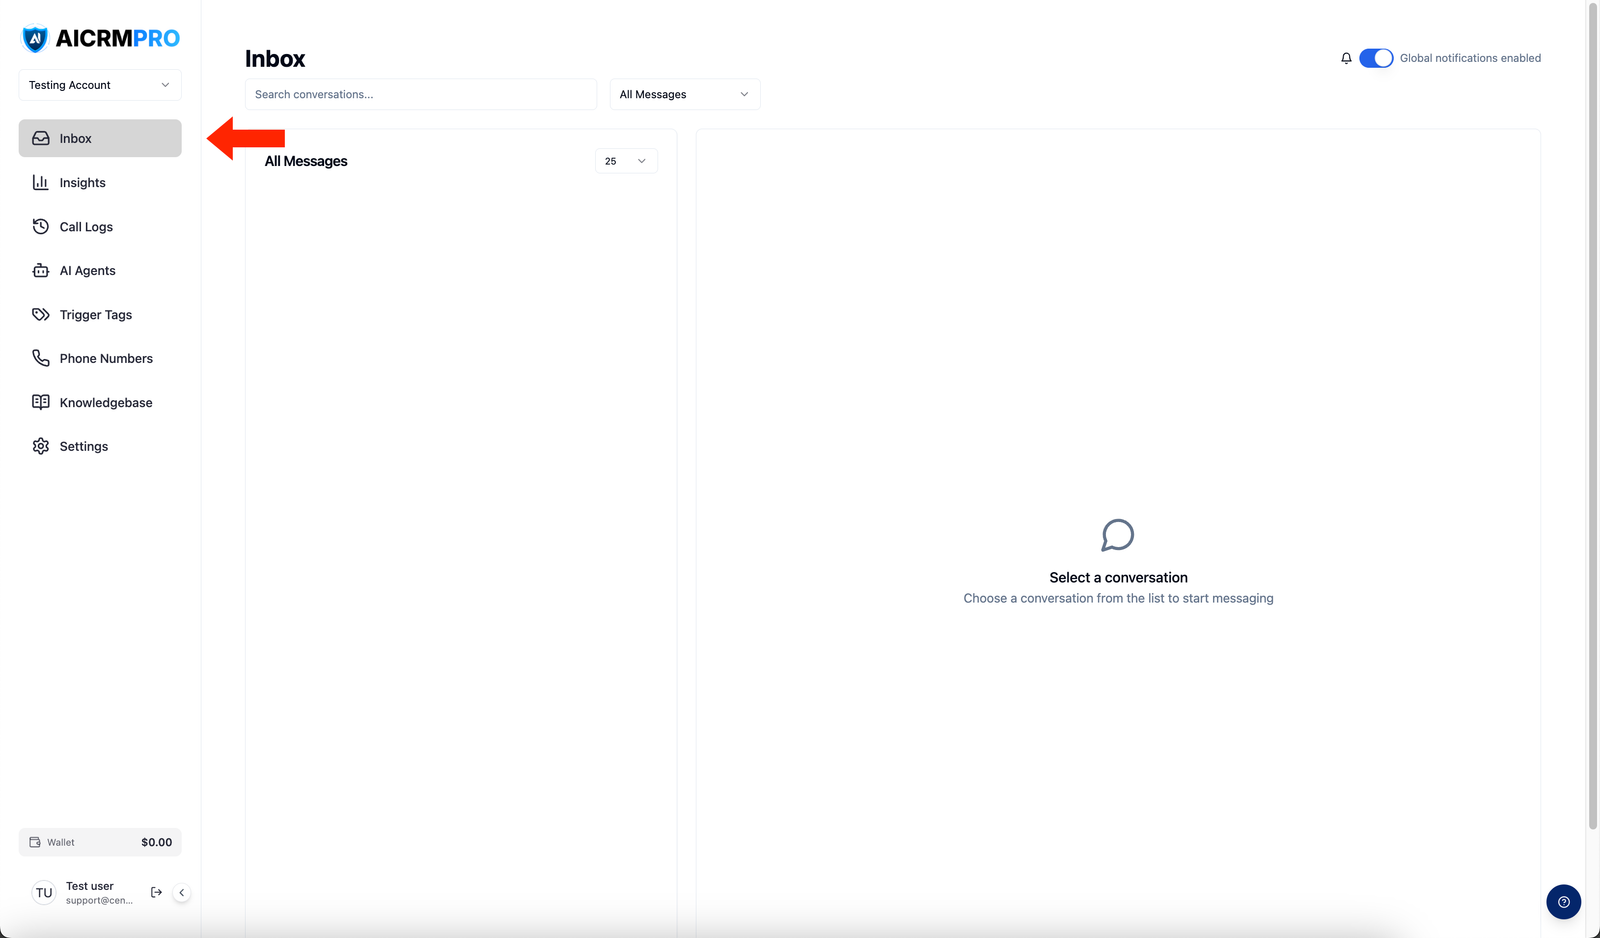This screenshot has width=1600, height=938.
Task: Click the Insights bar chart icon
Action: click(x=41, y=182)
